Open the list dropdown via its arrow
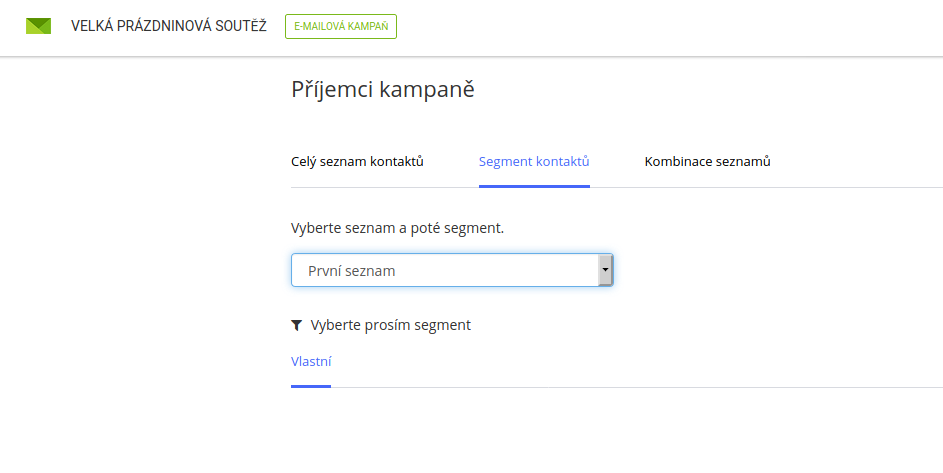This screenshot has width=943, height=473. tap(605, 270)
